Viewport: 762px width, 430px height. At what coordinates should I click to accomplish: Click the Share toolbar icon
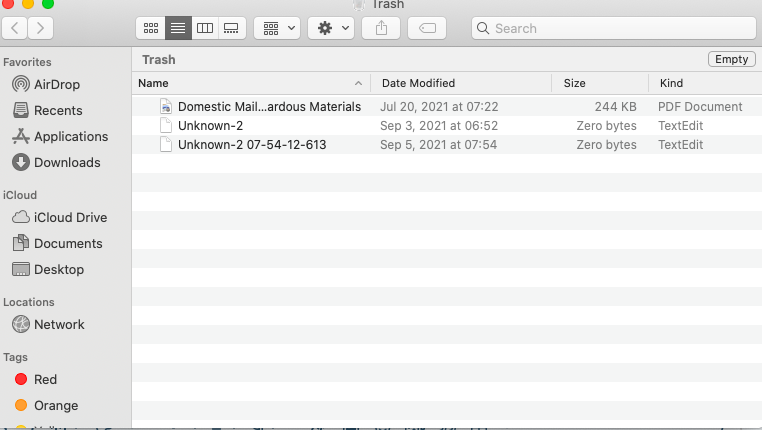point(381,28)
